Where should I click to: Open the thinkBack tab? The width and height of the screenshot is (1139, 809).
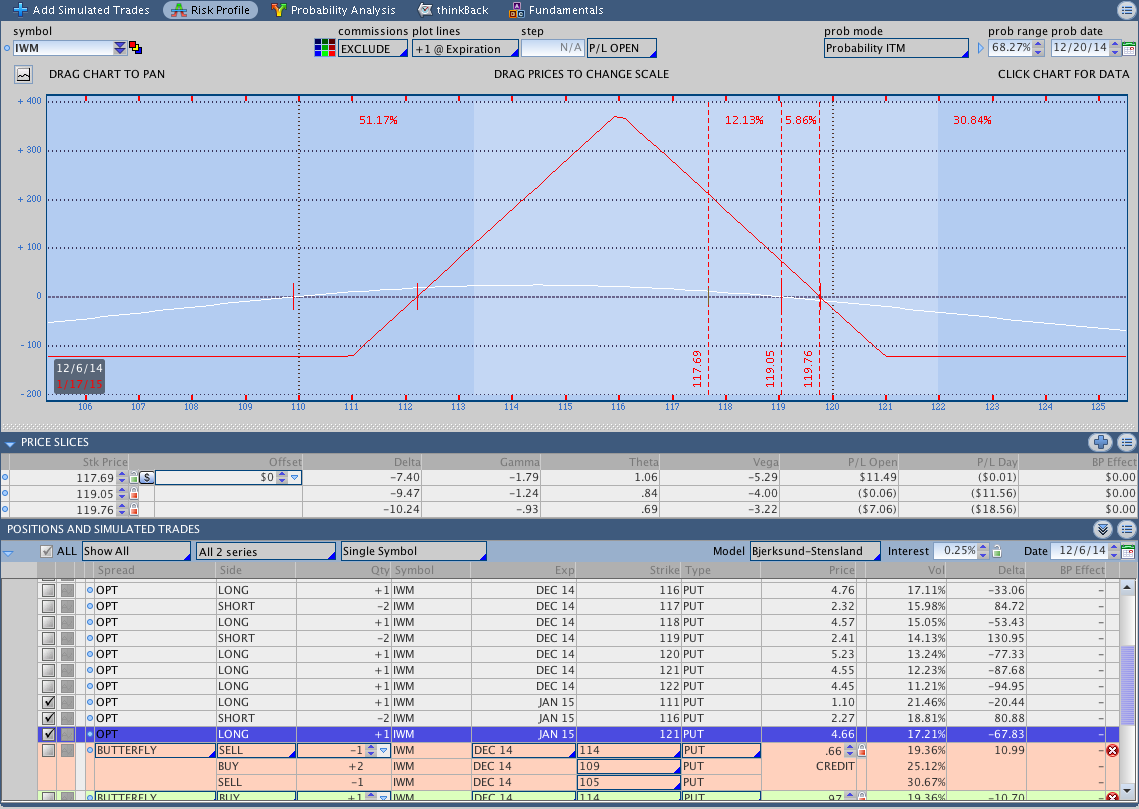coord(454,10)
